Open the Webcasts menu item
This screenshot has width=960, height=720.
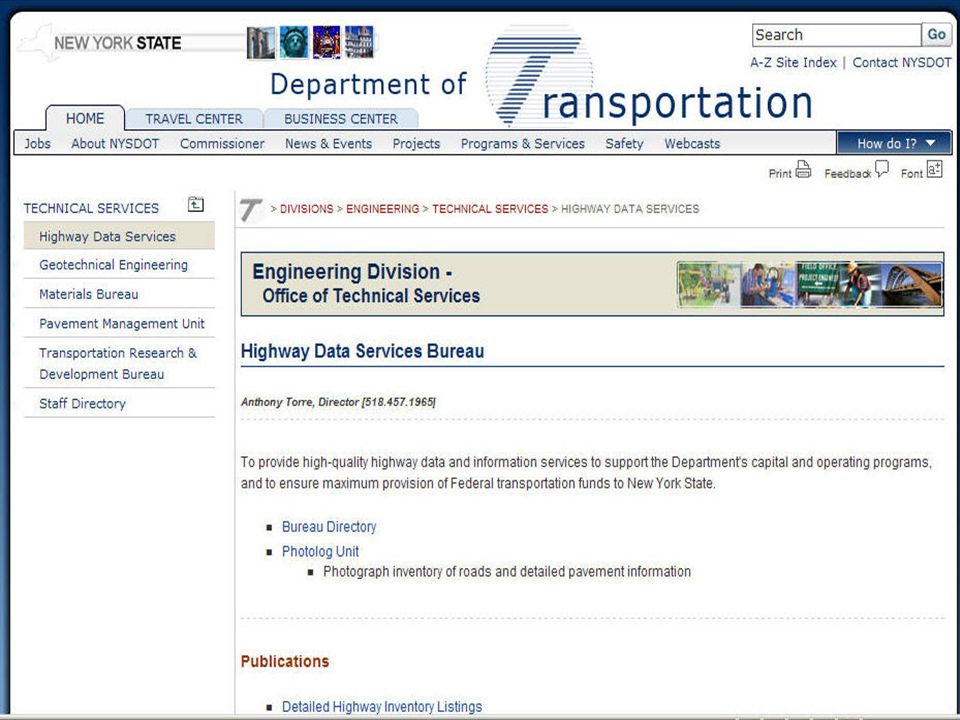[x=692, y=143]
